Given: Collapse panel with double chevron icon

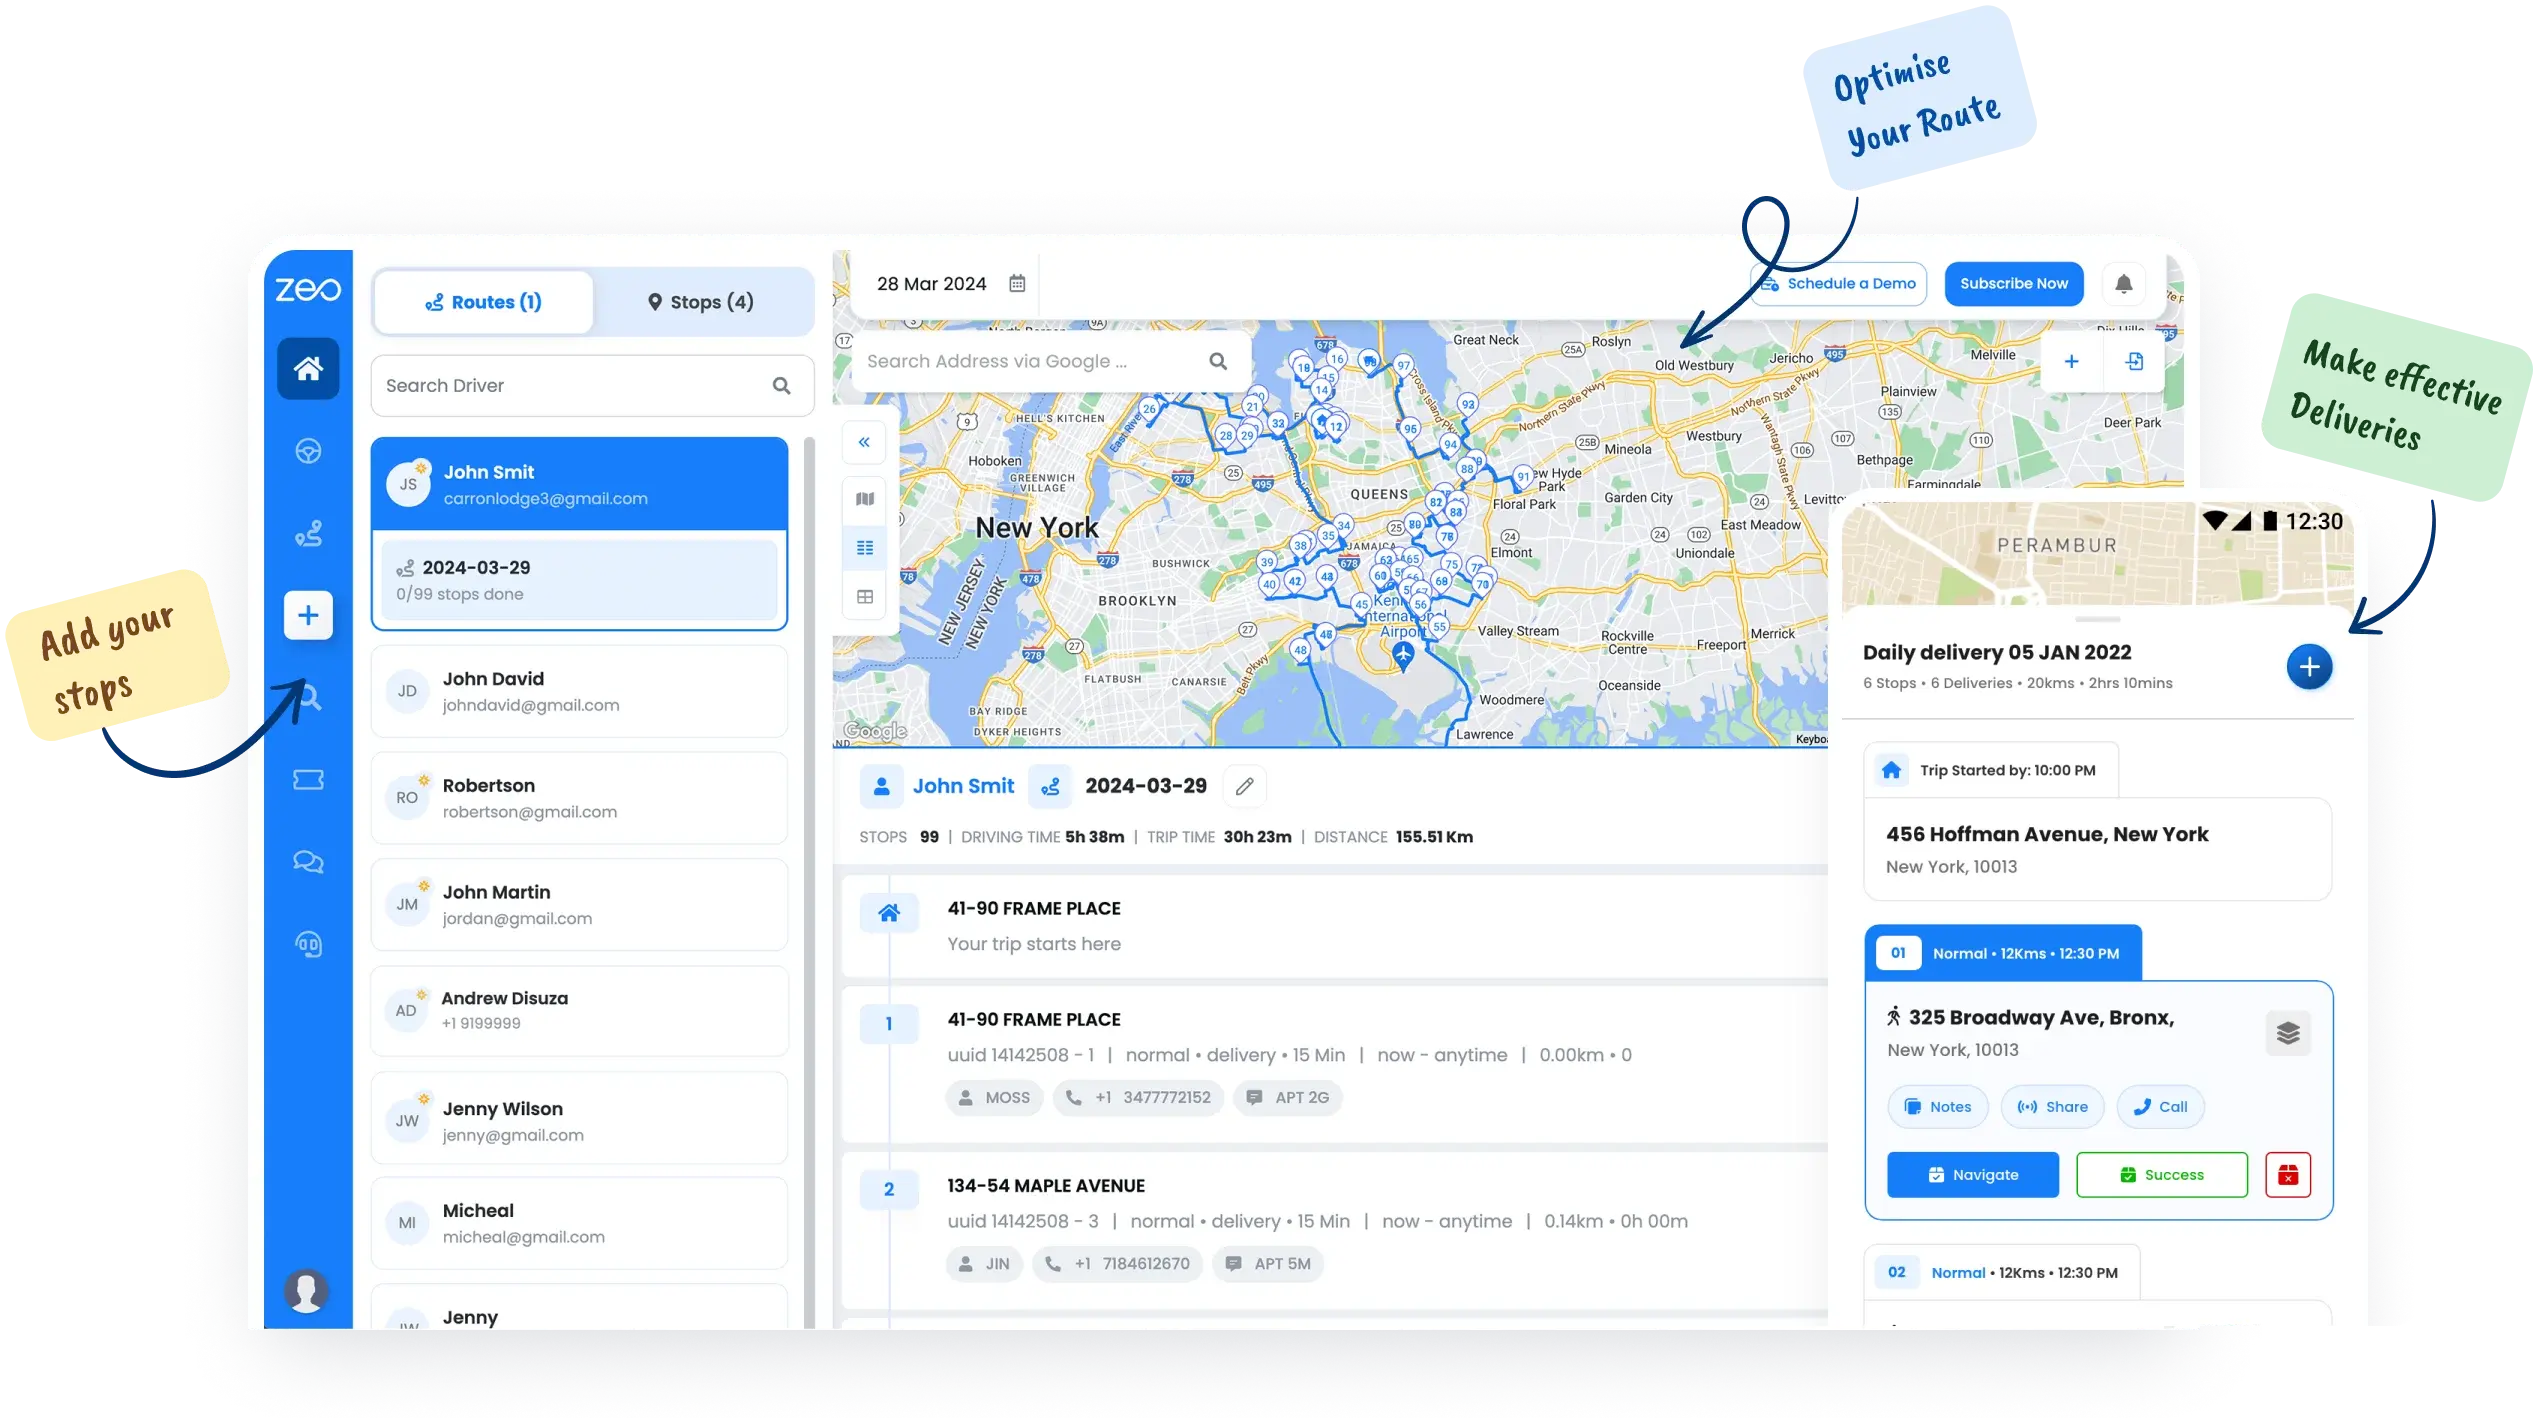Looking at the screenshot, I should pos(865,442).
